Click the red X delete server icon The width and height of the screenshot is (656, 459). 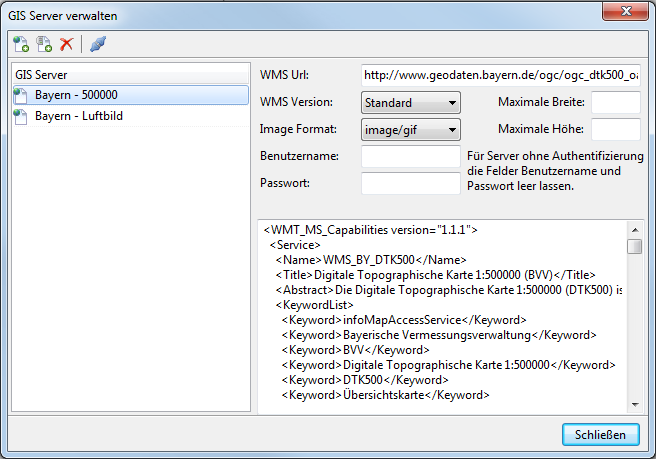67,44
